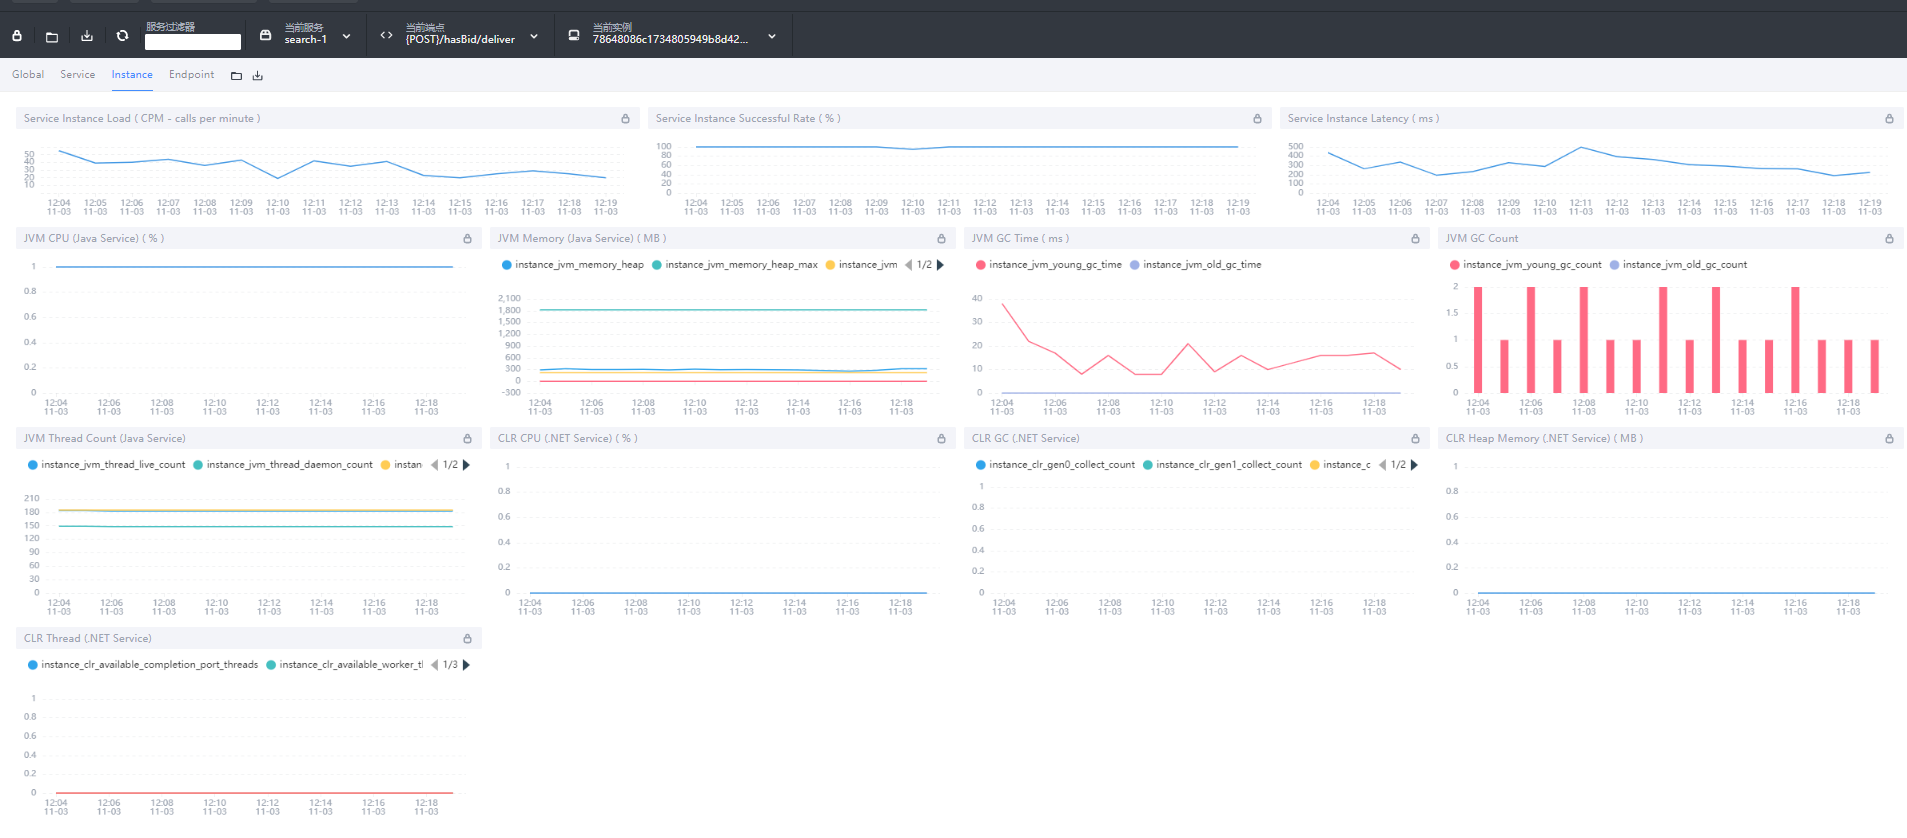Click folder icon next to Endpoint tab
Image resolution: width=1907 pixels, height=838 pixels.
coord(236,76)
